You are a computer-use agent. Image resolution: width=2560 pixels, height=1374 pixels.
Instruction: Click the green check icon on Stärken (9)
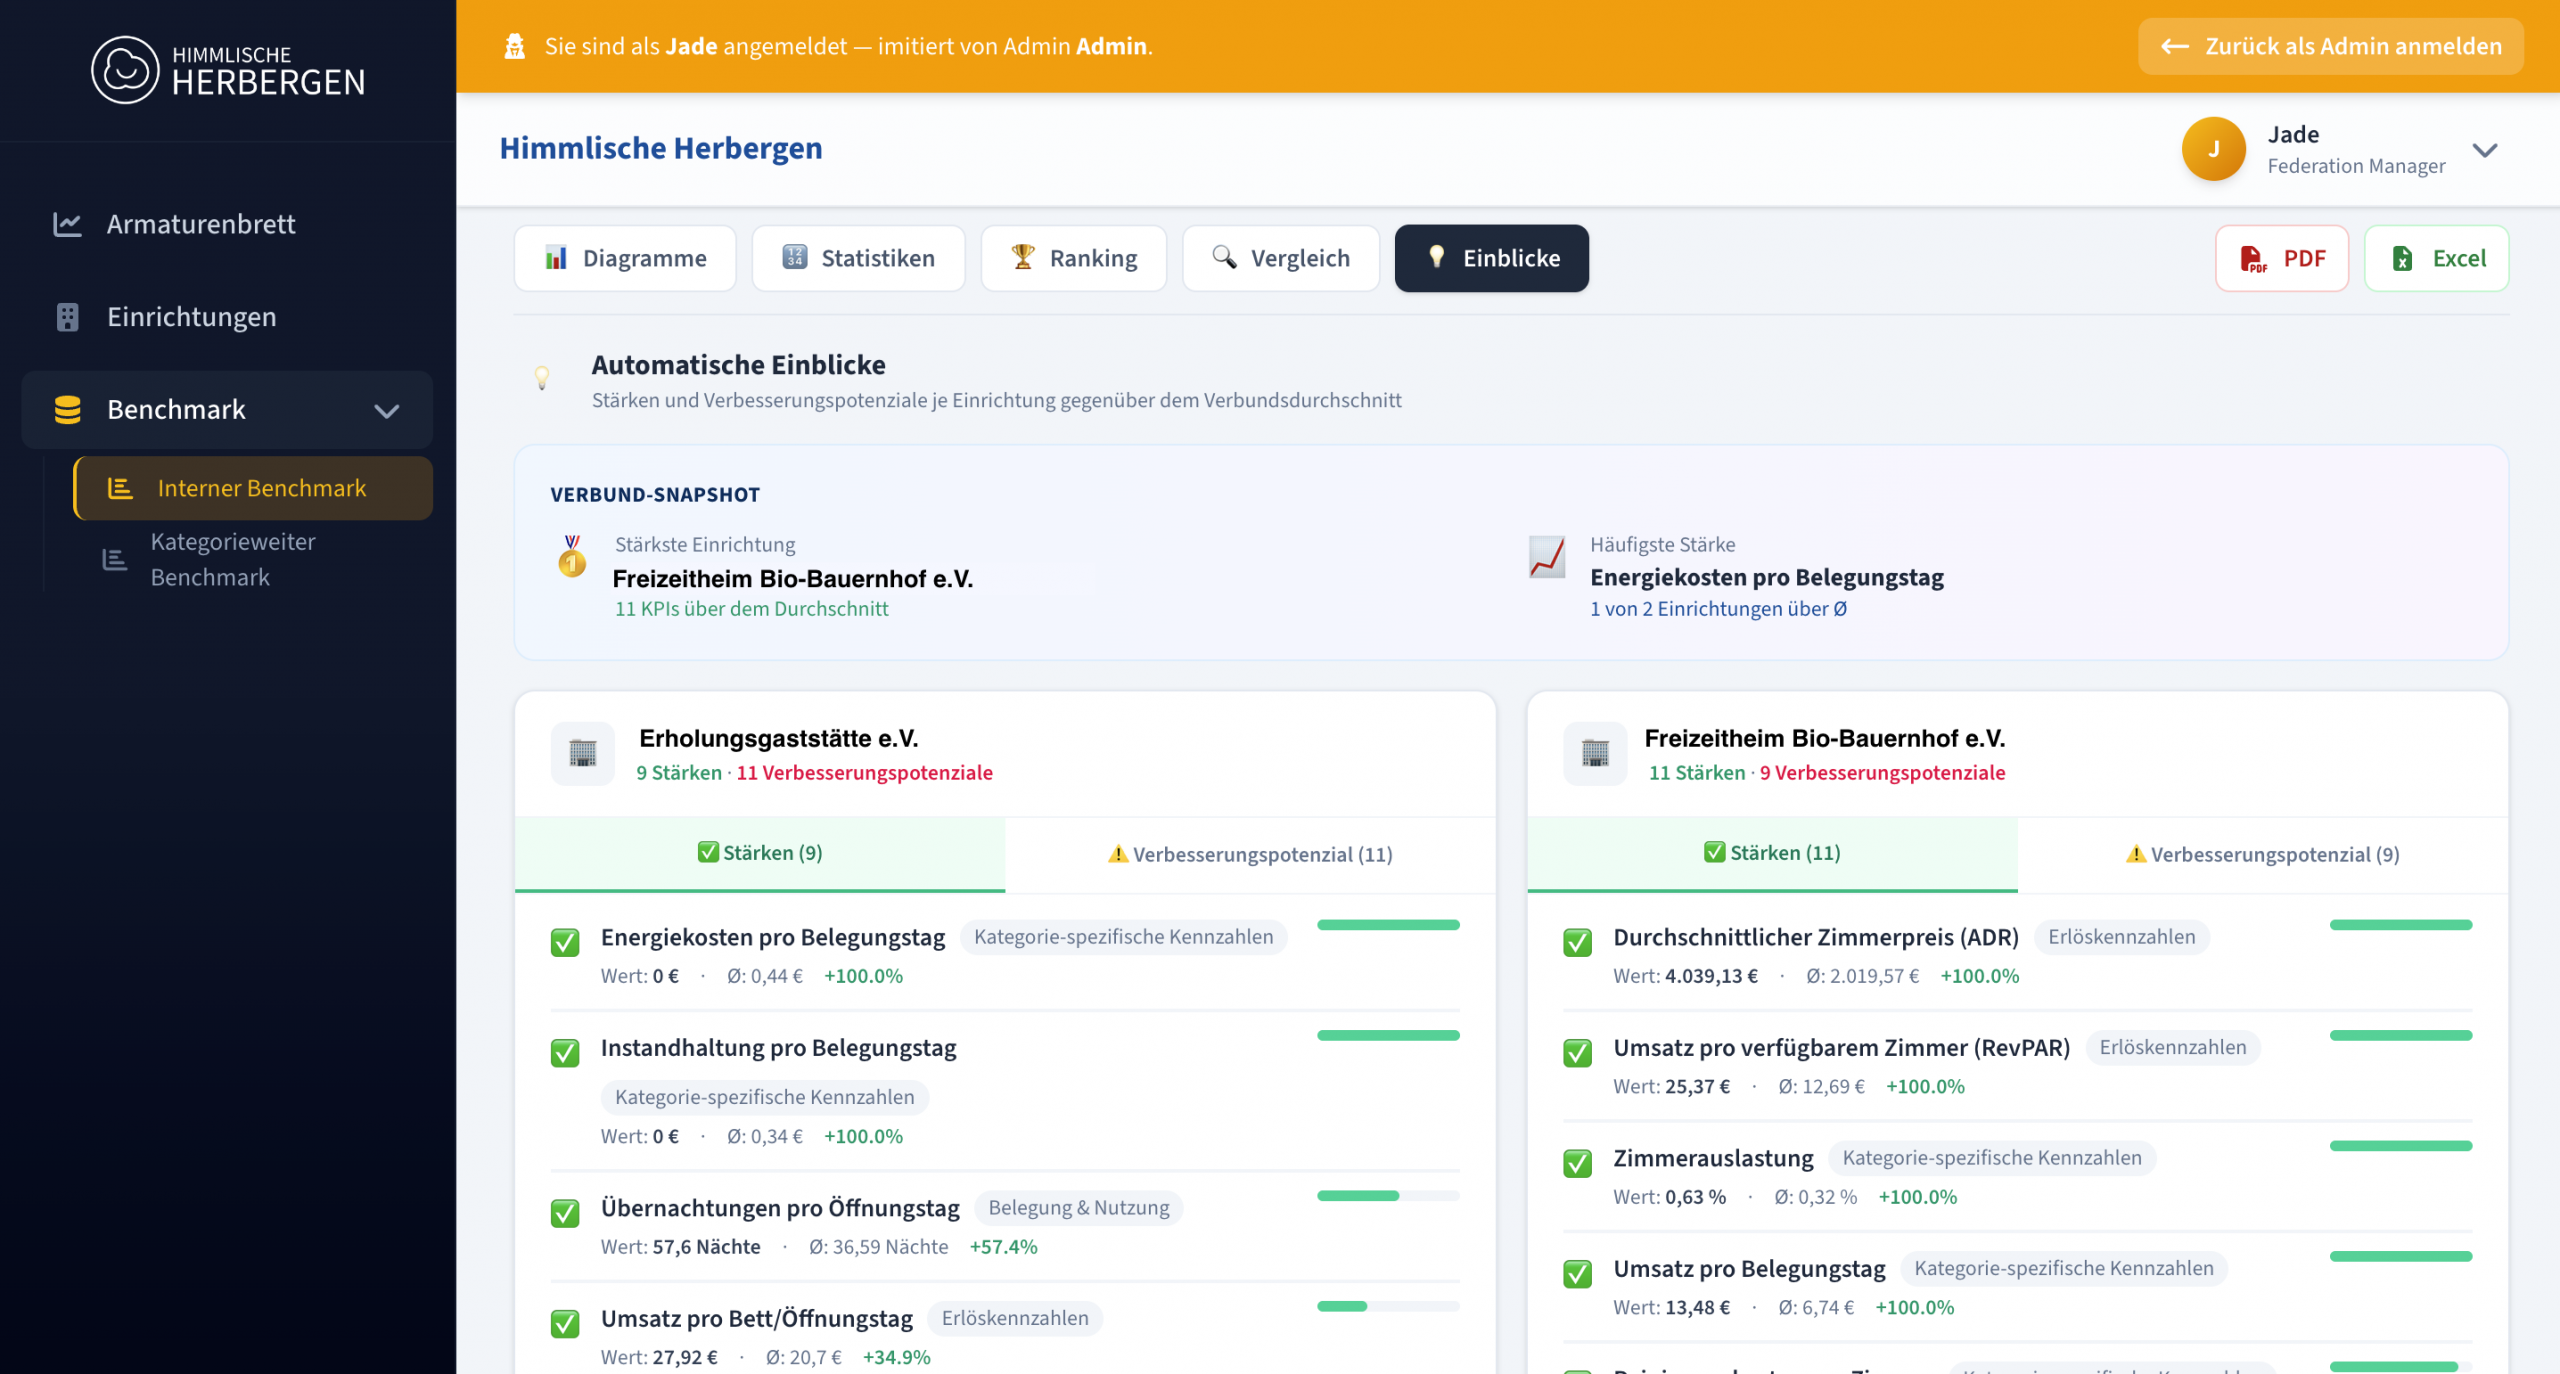pos(708,852)
